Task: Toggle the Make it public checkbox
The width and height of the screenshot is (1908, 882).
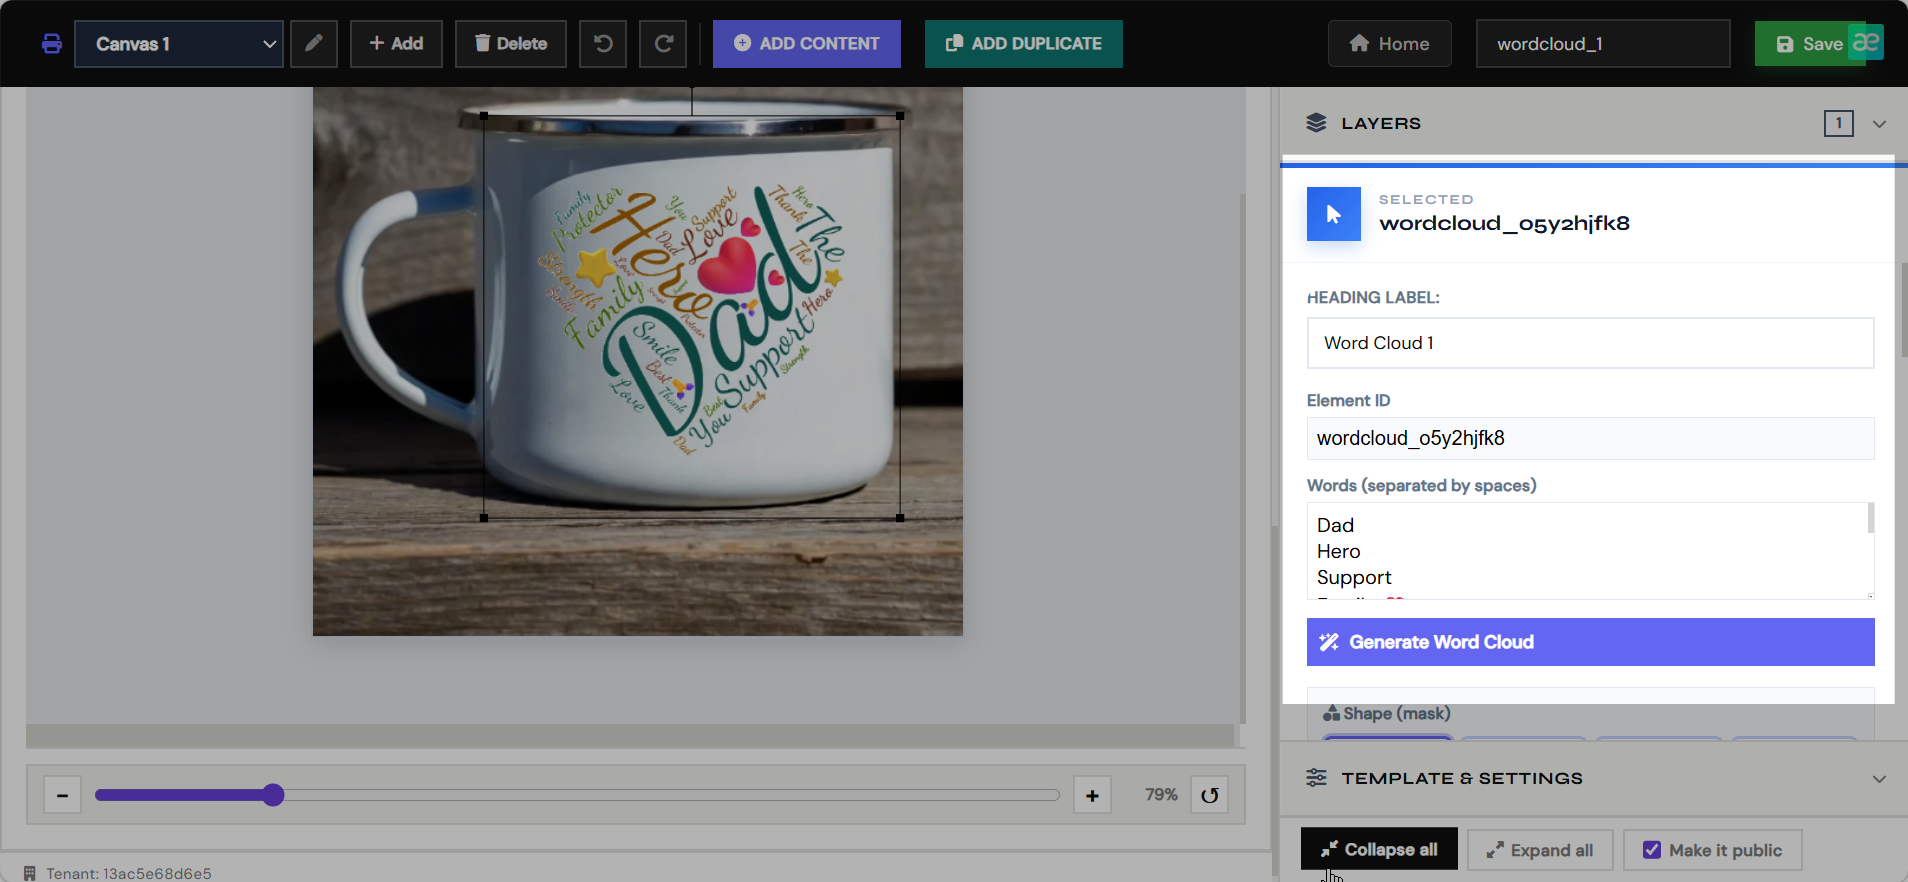Action: click(1652, 850)
